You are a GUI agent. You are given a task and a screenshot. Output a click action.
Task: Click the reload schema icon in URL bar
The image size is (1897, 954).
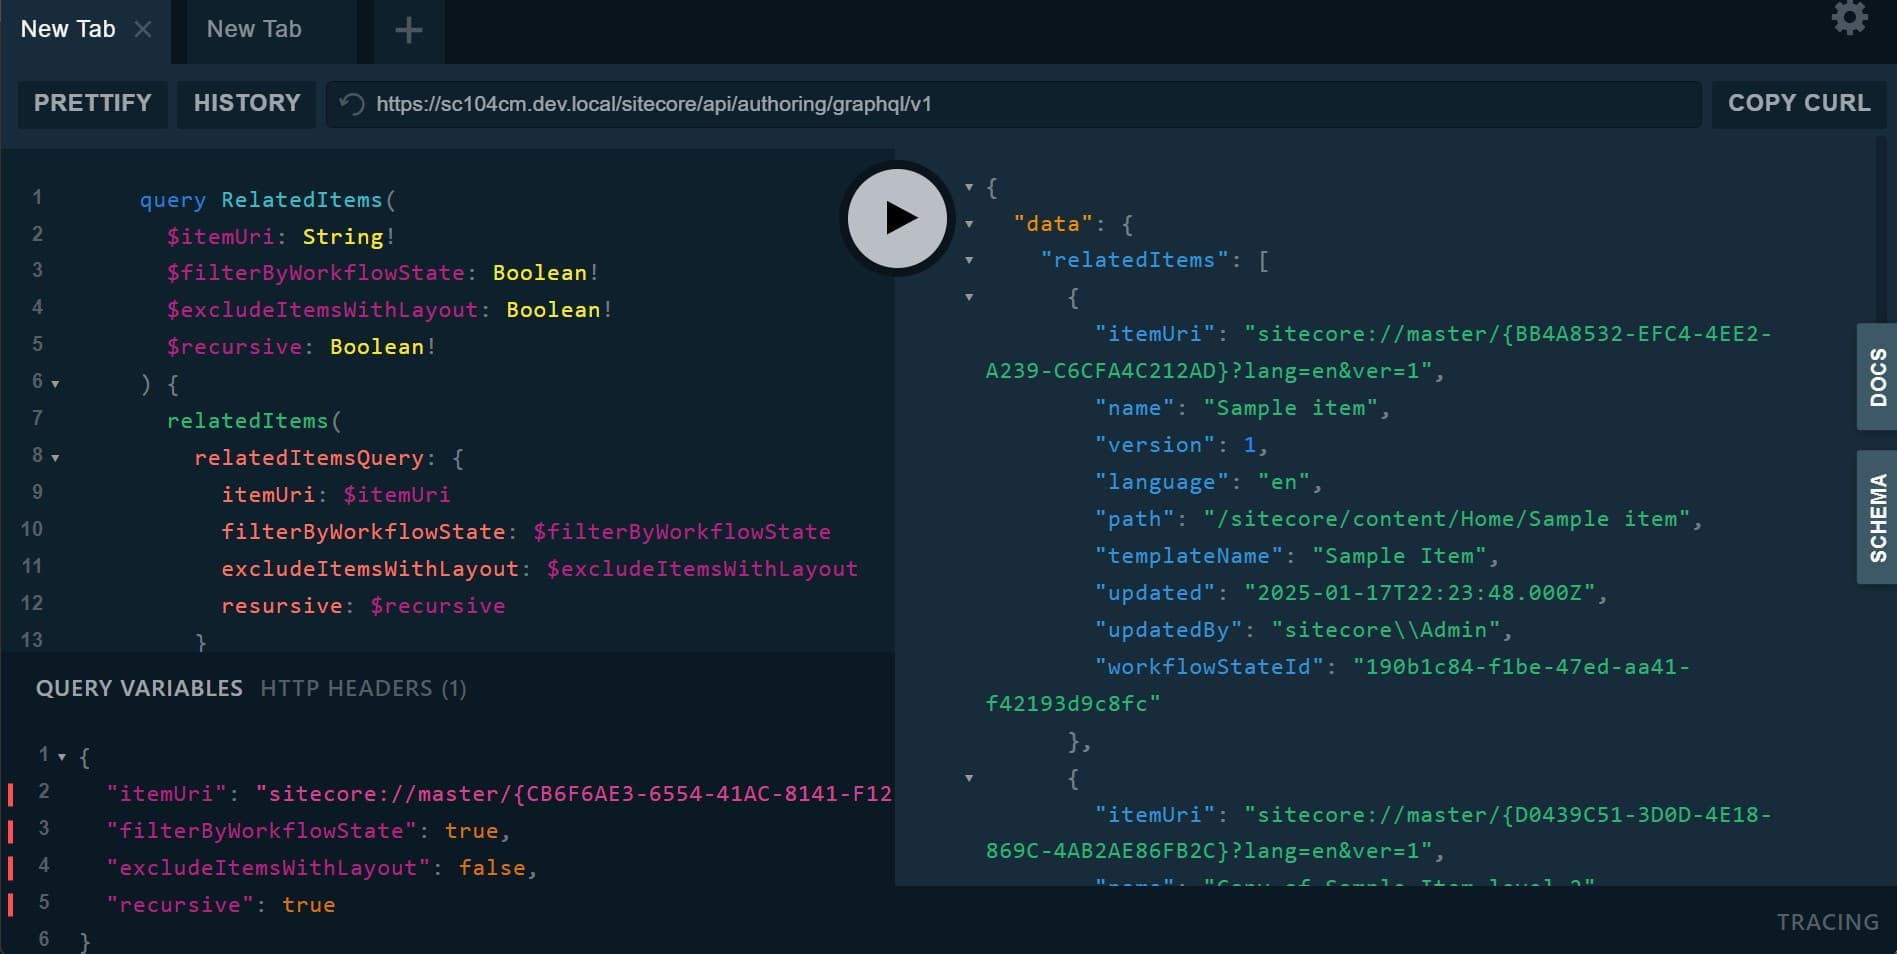(352, 104)
